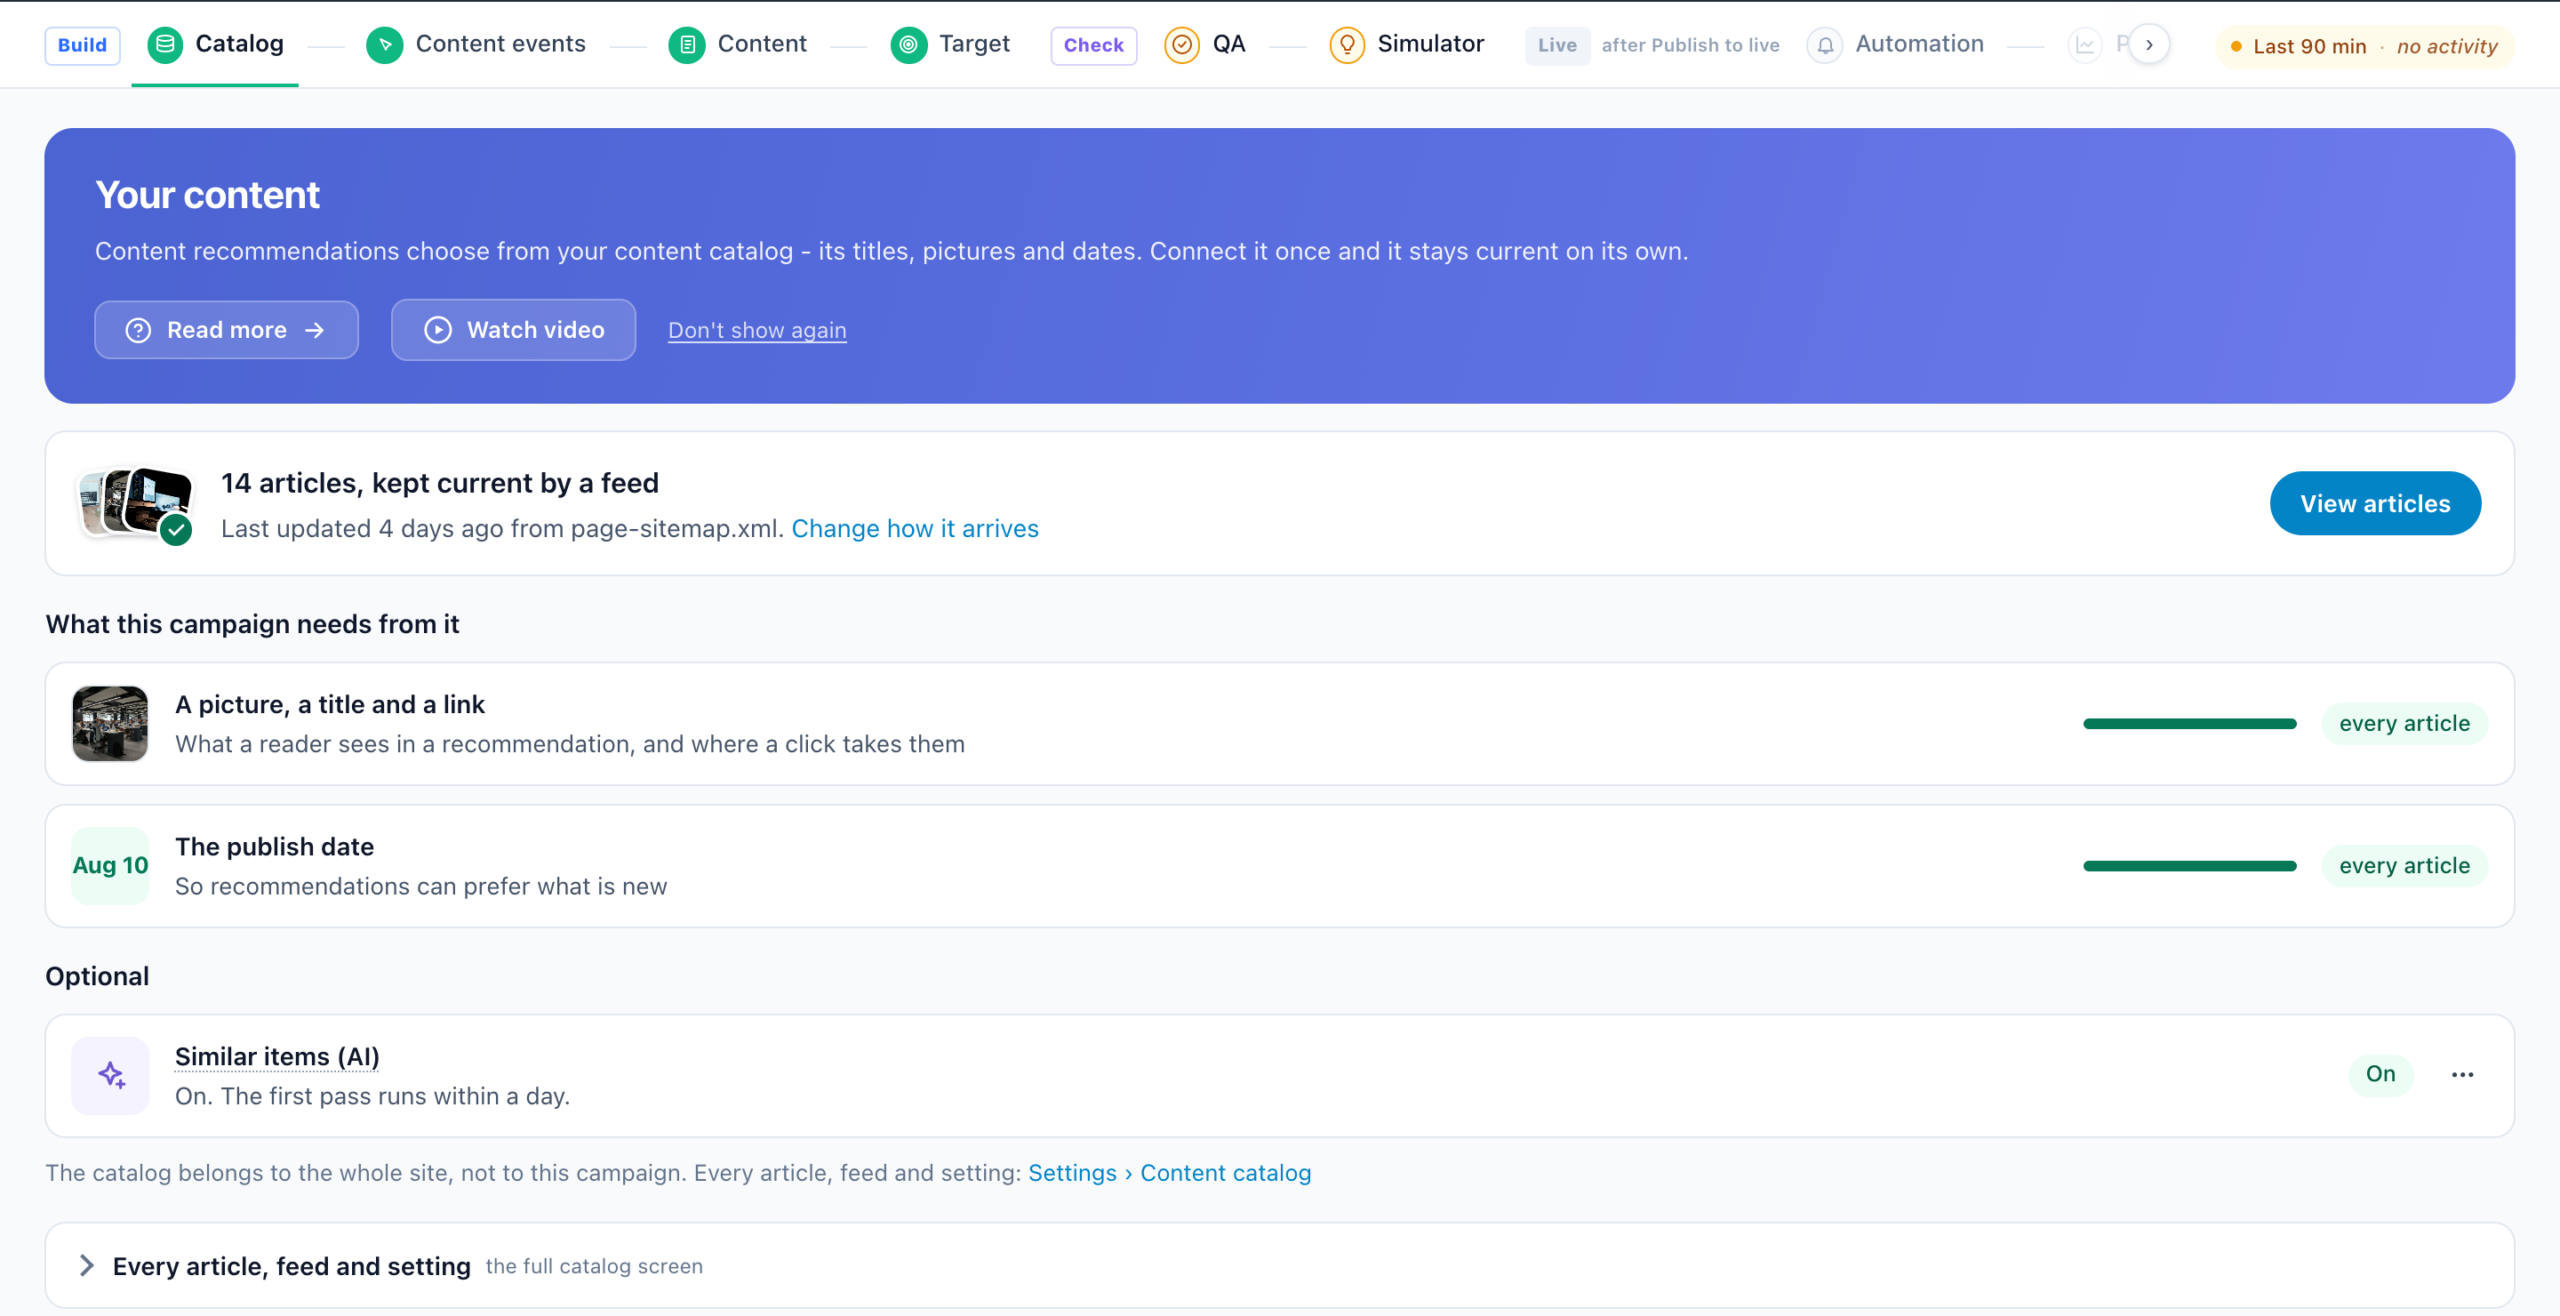The height and width of the screenshot is (1316, 2560).
Task: Open Similar items three-dot menu
Action: coord(2462,1075)
